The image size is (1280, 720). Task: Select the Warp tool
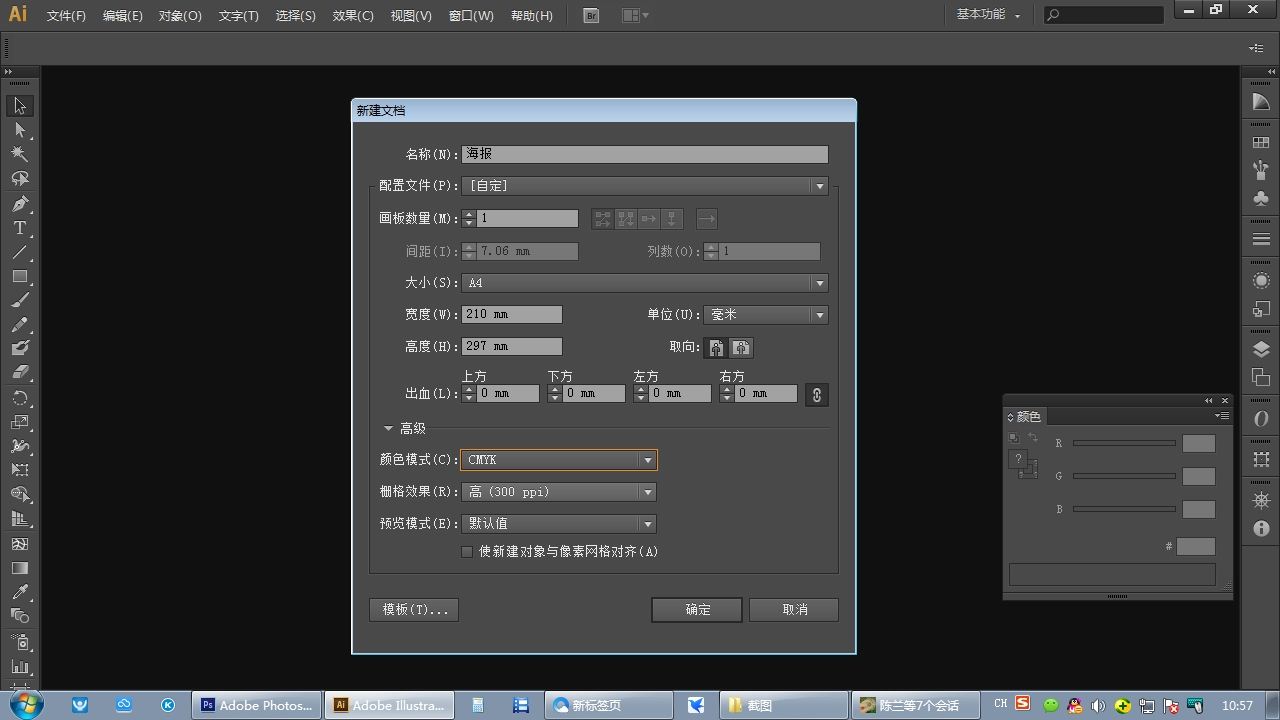click(x=20, y=446)
